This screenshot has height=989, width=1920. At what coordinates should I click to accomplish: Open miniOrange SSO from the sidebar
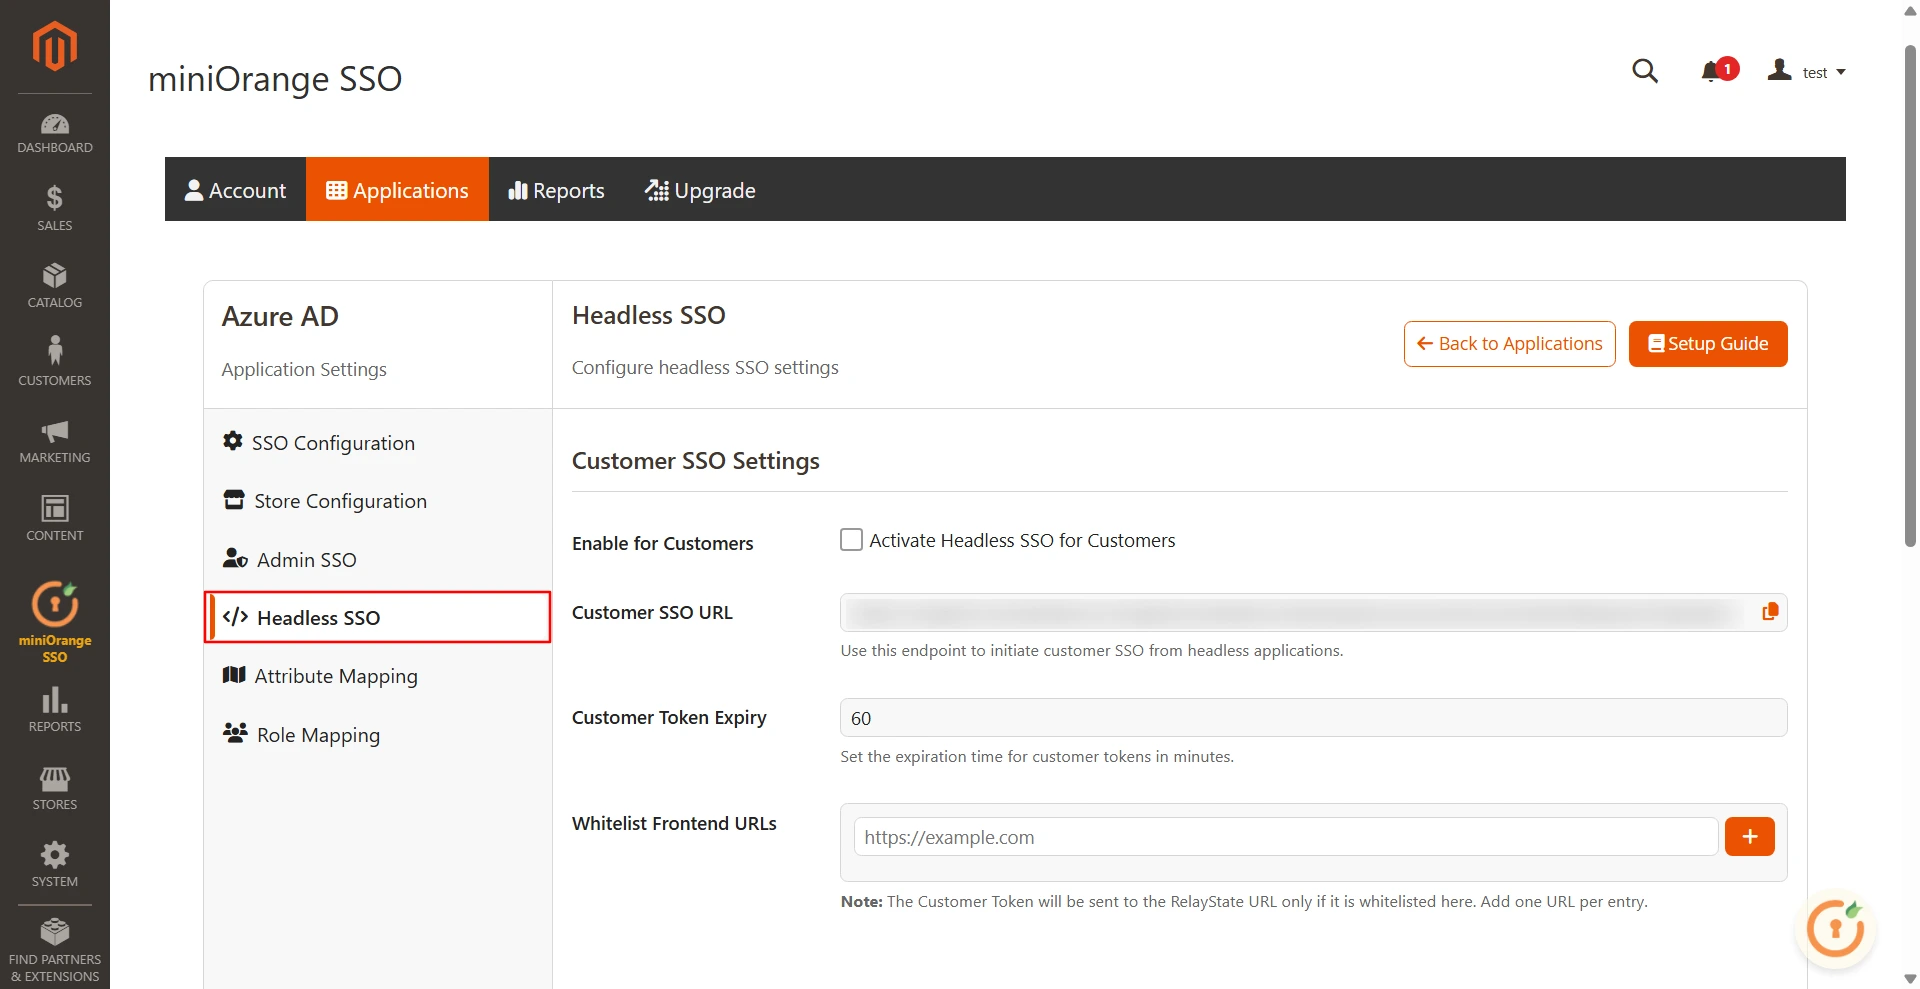point(54,617)
